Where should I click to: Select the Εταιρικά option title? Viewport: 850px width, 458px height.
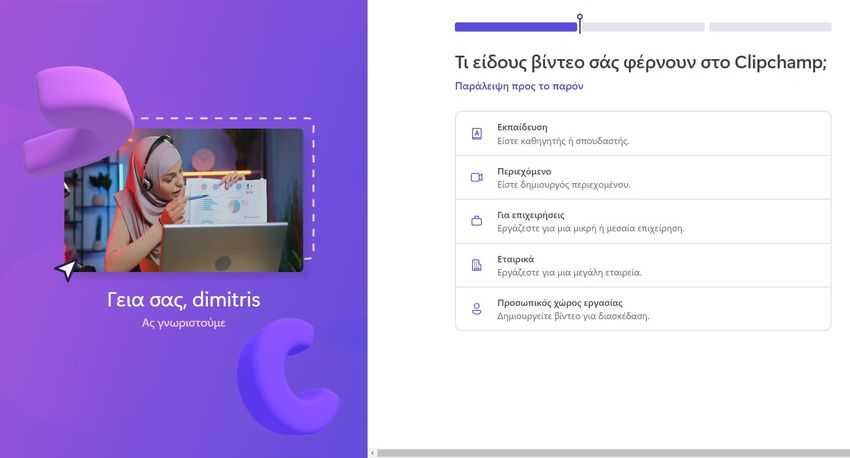[516, 259]
